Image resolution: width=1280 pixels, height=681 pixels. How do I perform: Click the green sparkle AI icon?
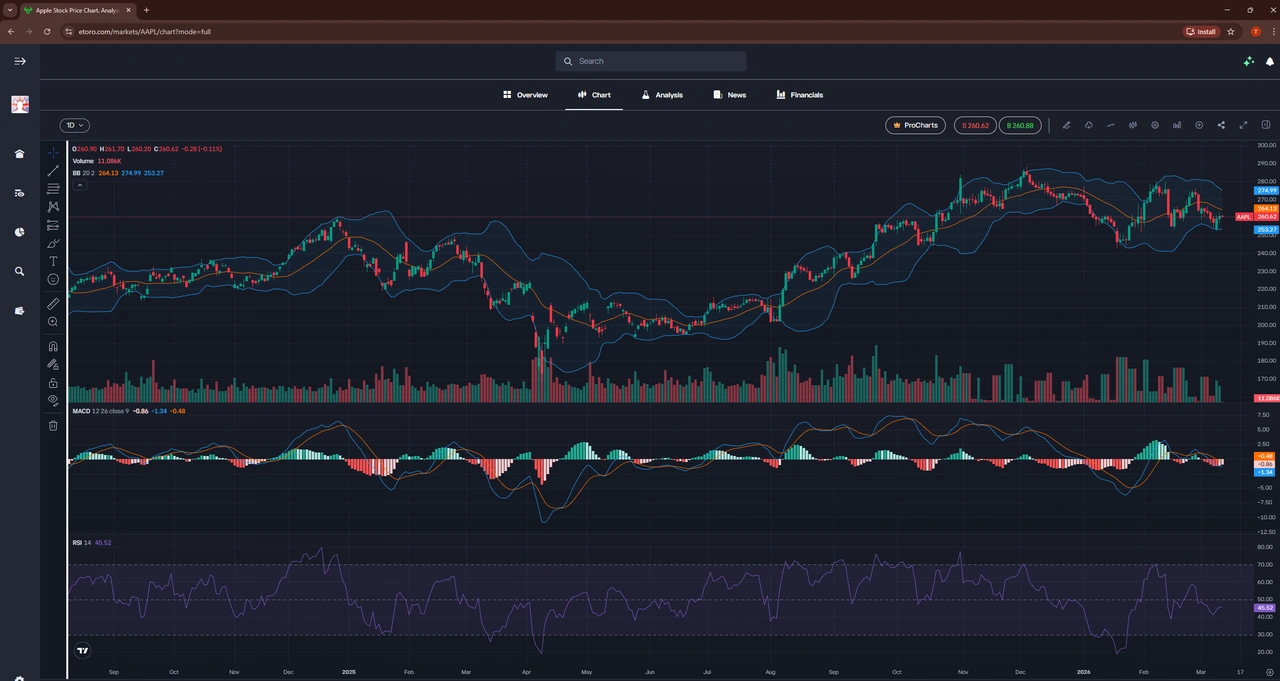(1249, 61)
